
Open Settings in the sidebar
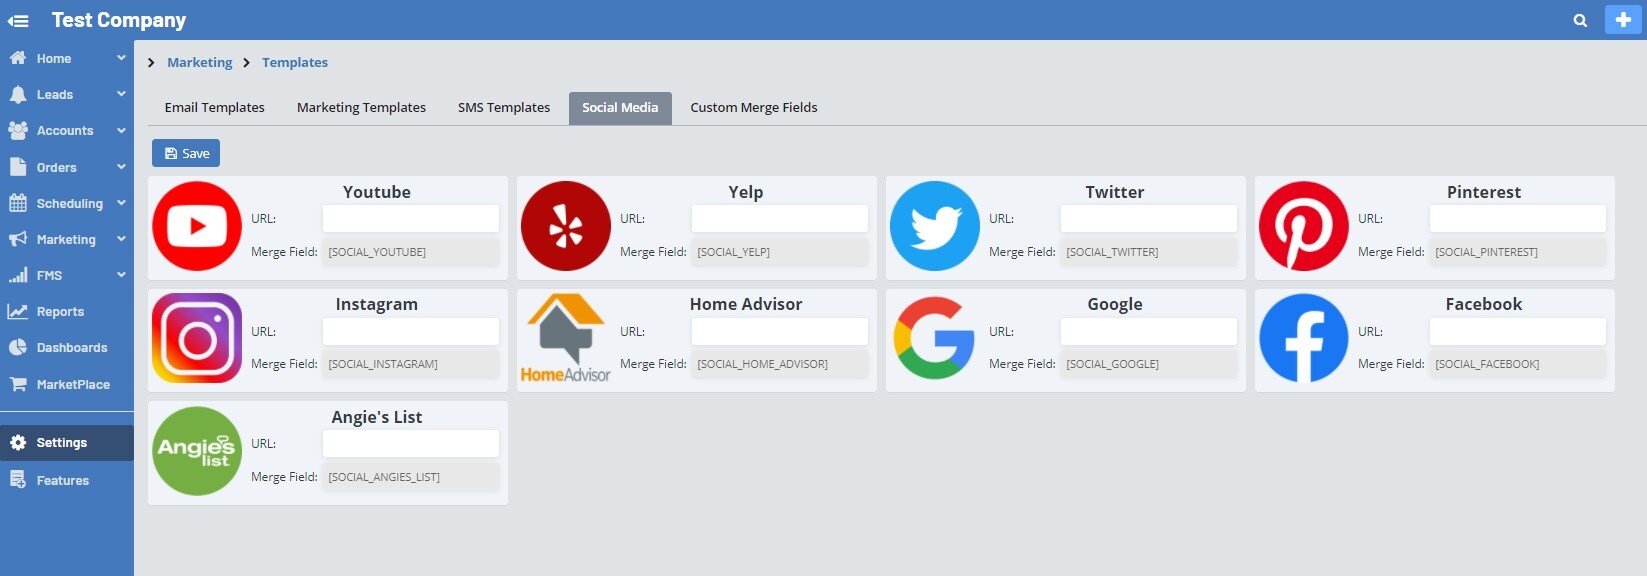click(x=62, y=443)
